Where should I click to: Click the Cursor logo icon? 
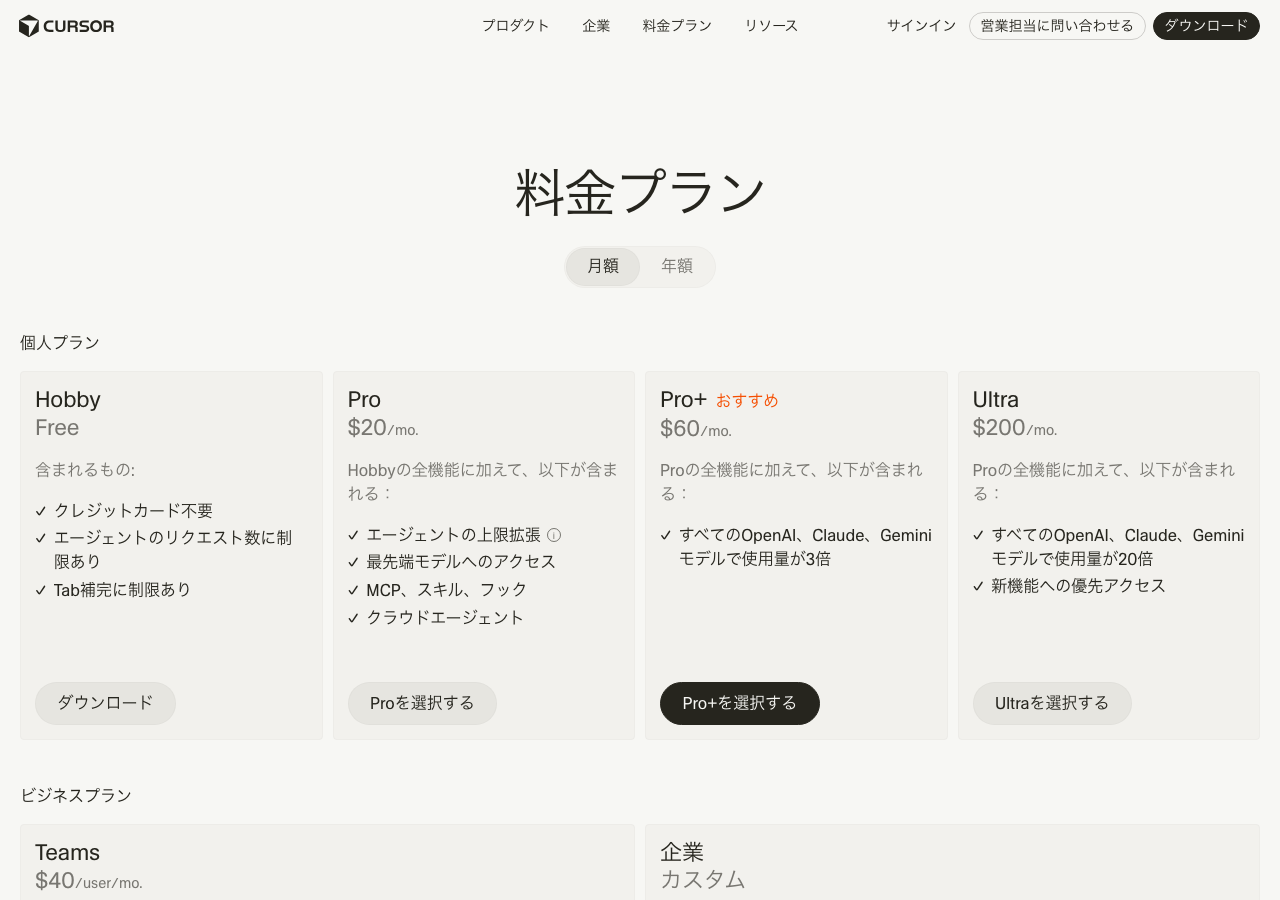click(27, 26)
